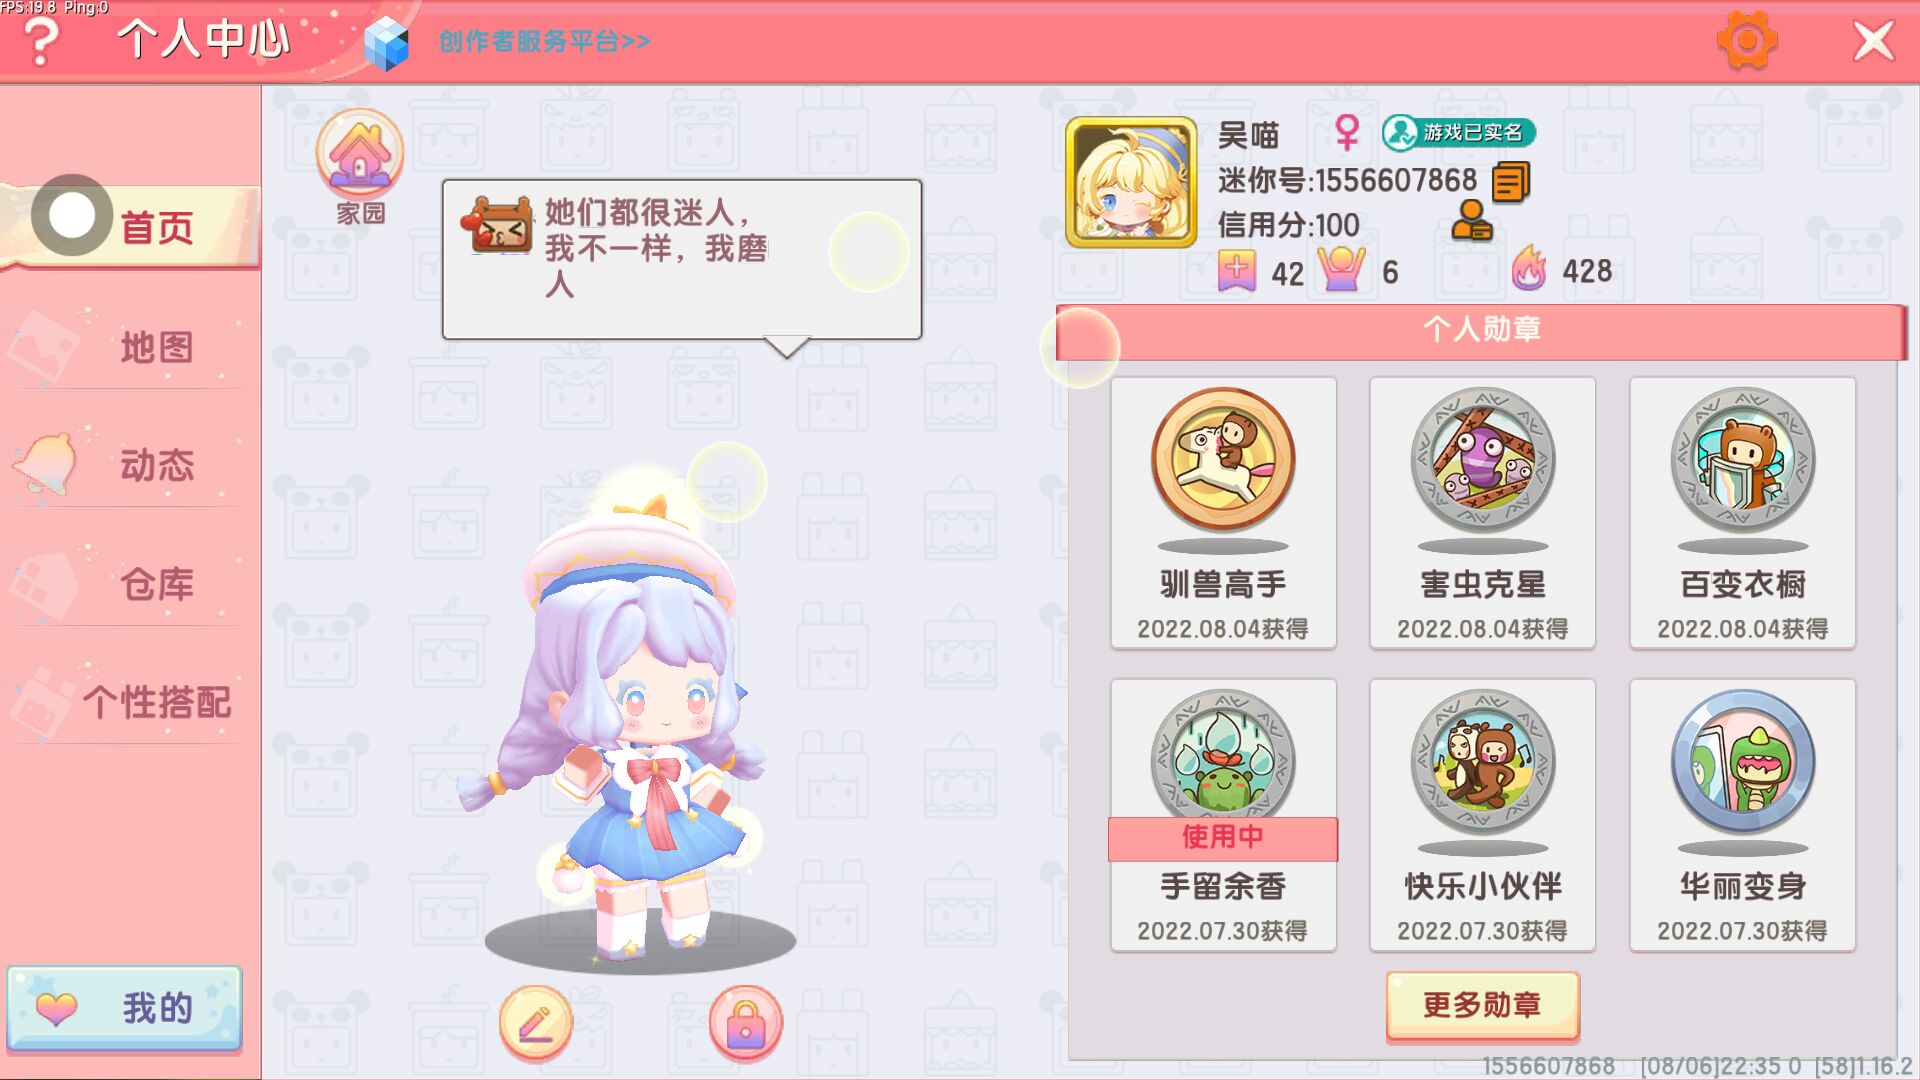The image size is (1920, 1080).
Task: Copy the 迷你号 with the clipboard icon
Action: [x=1511, y=182]
